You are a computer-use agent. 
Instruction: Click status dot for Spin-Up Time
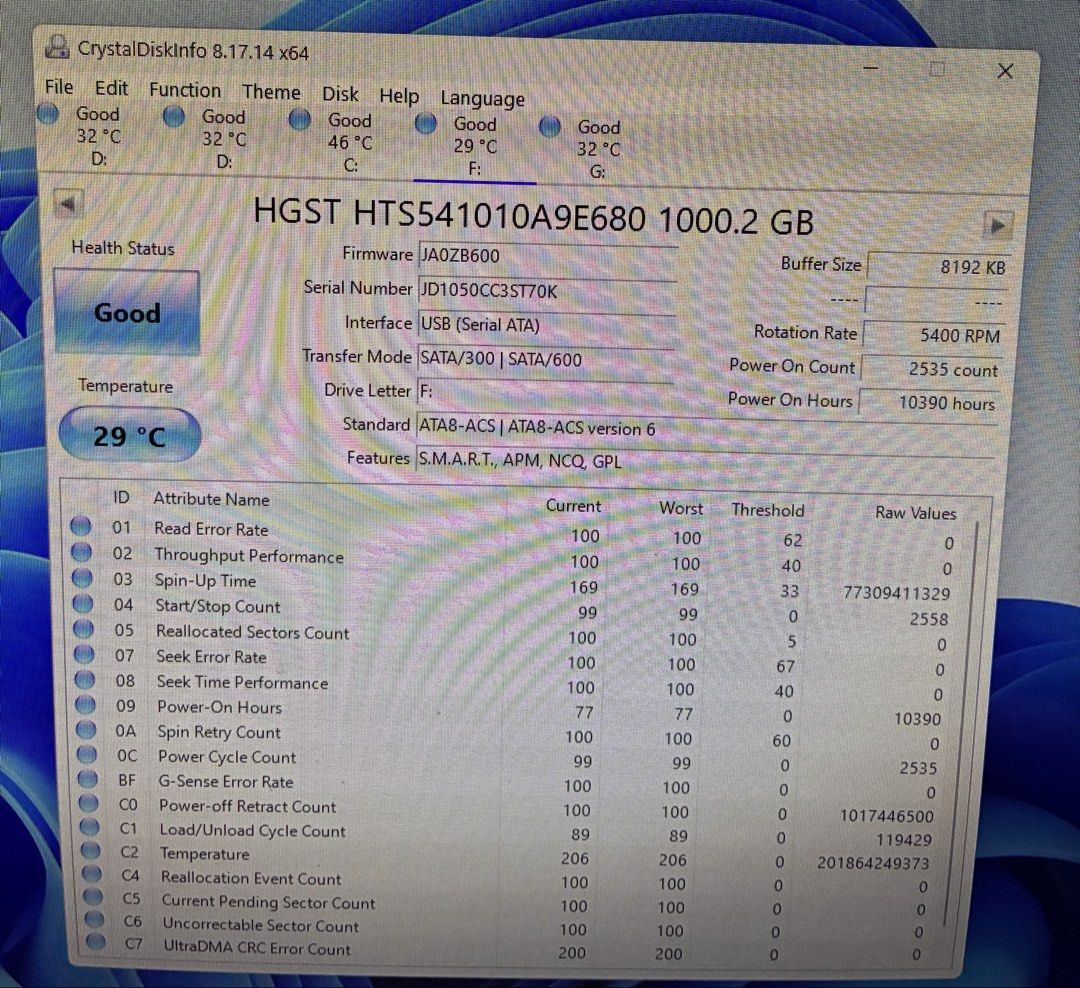point(82,577)
